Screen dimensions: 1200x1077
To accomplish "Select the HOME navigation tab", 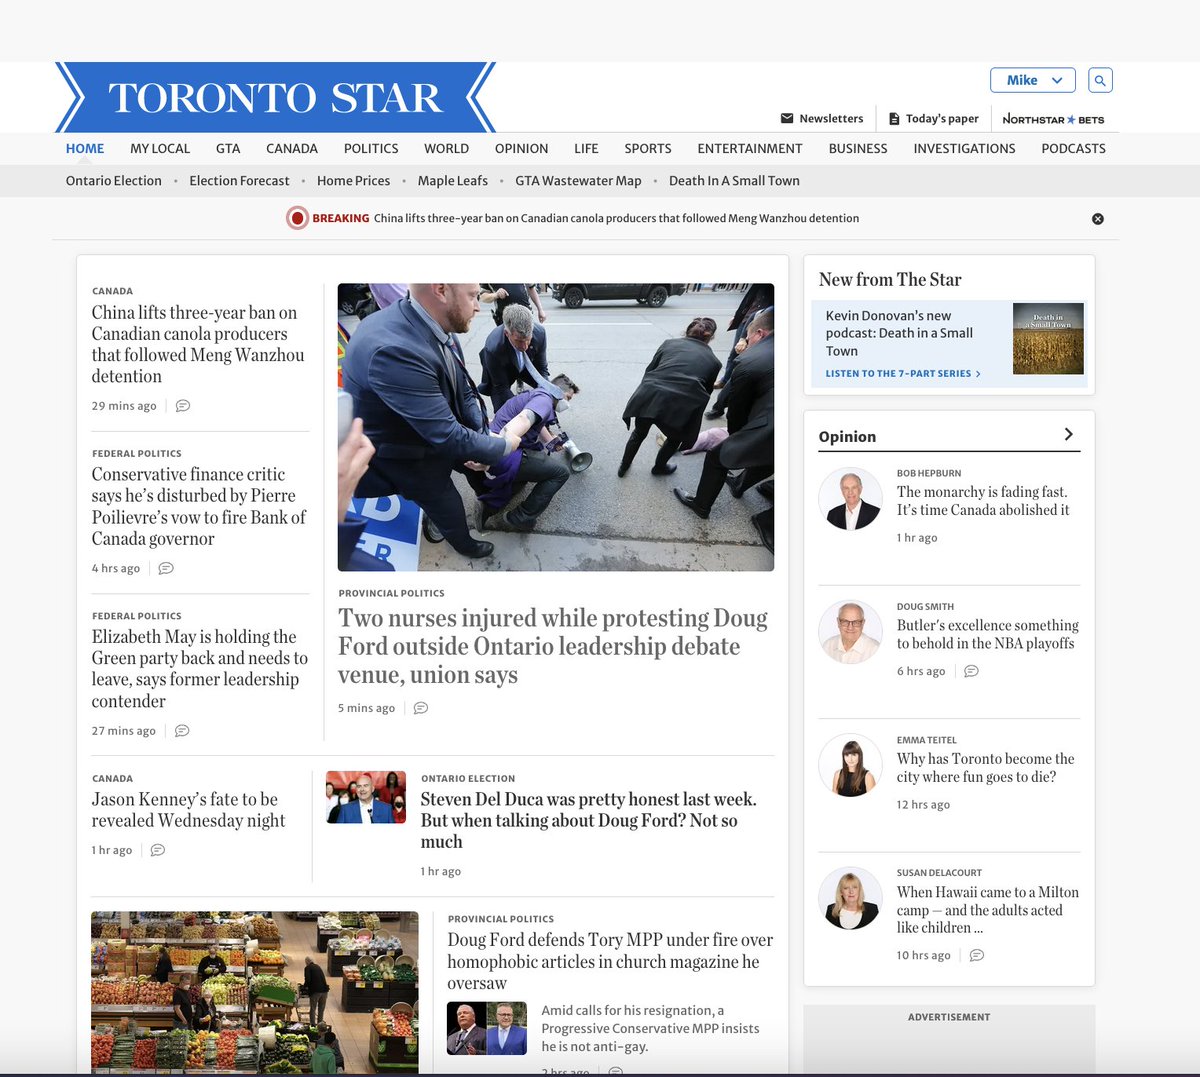I will [85, 148].
